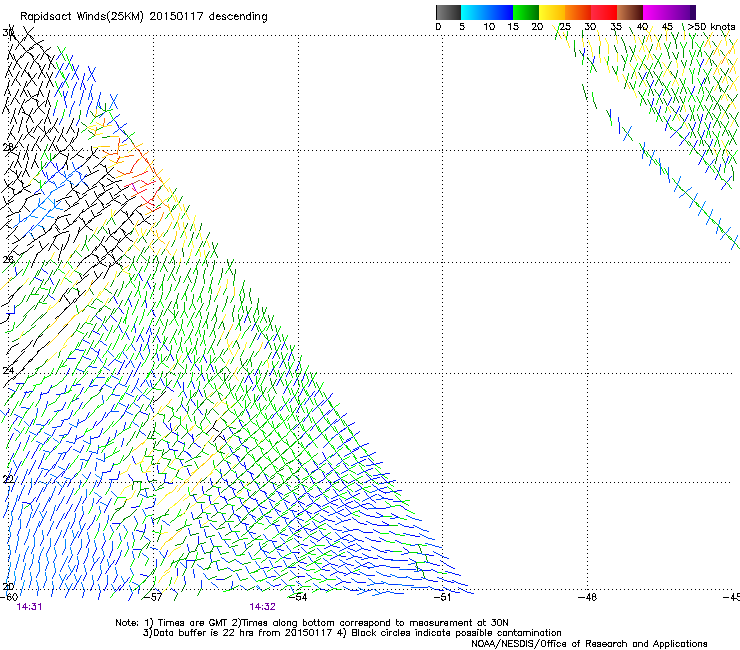This screenshot has width=740, height=650.
Task: Click the Rapidscat Winds(25KM) 20150117 descending title
Action: [x=143, y=17]
